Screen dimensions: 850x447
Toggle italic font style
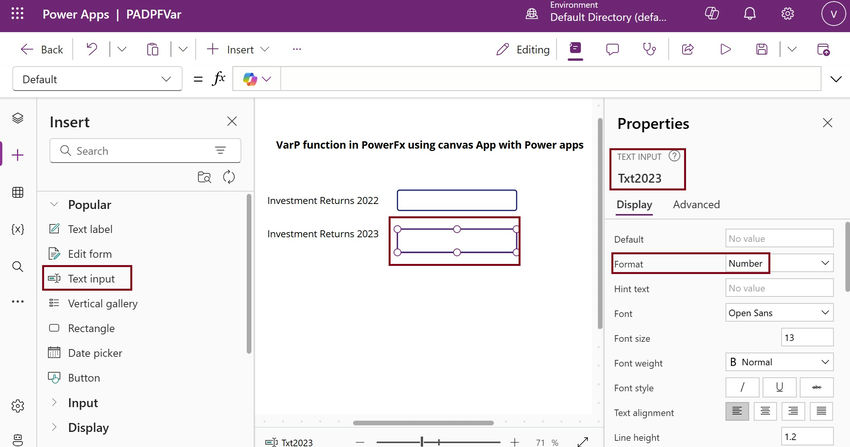742,387
